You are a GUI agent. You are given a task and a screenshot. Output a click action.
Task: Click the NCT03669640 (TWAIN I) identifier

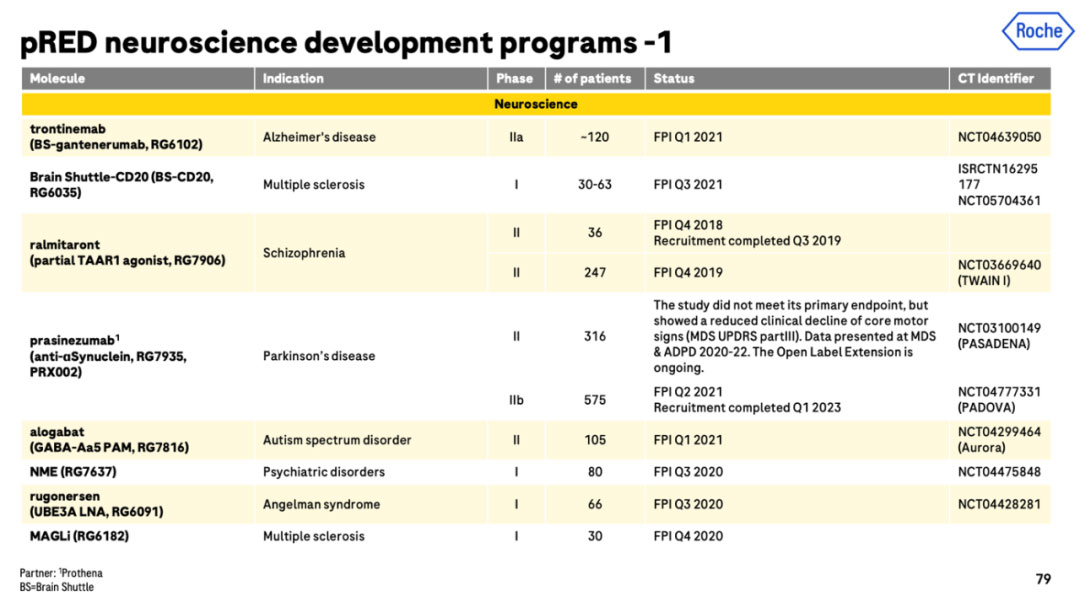pyautogui.click(x=999, y=272)
